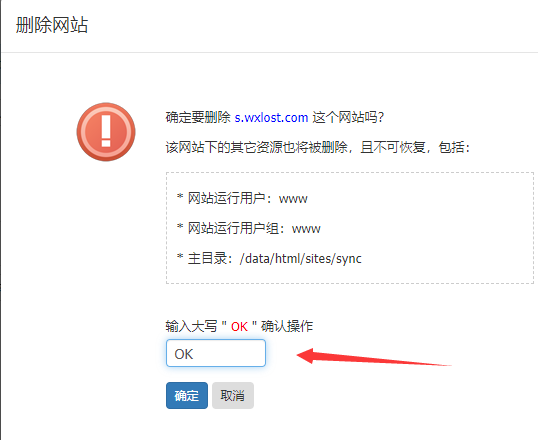
Task: Click the 删除网站 dialog title
Action: pos(52,25)
